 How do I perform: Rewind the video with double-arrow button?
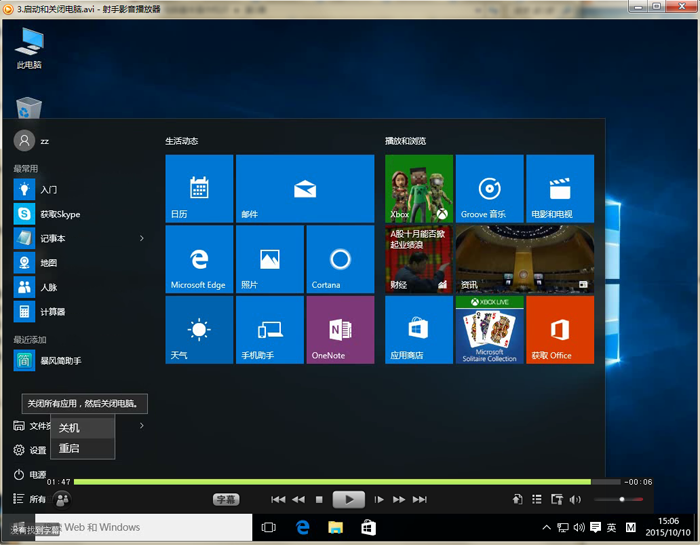tap(298, 499)
